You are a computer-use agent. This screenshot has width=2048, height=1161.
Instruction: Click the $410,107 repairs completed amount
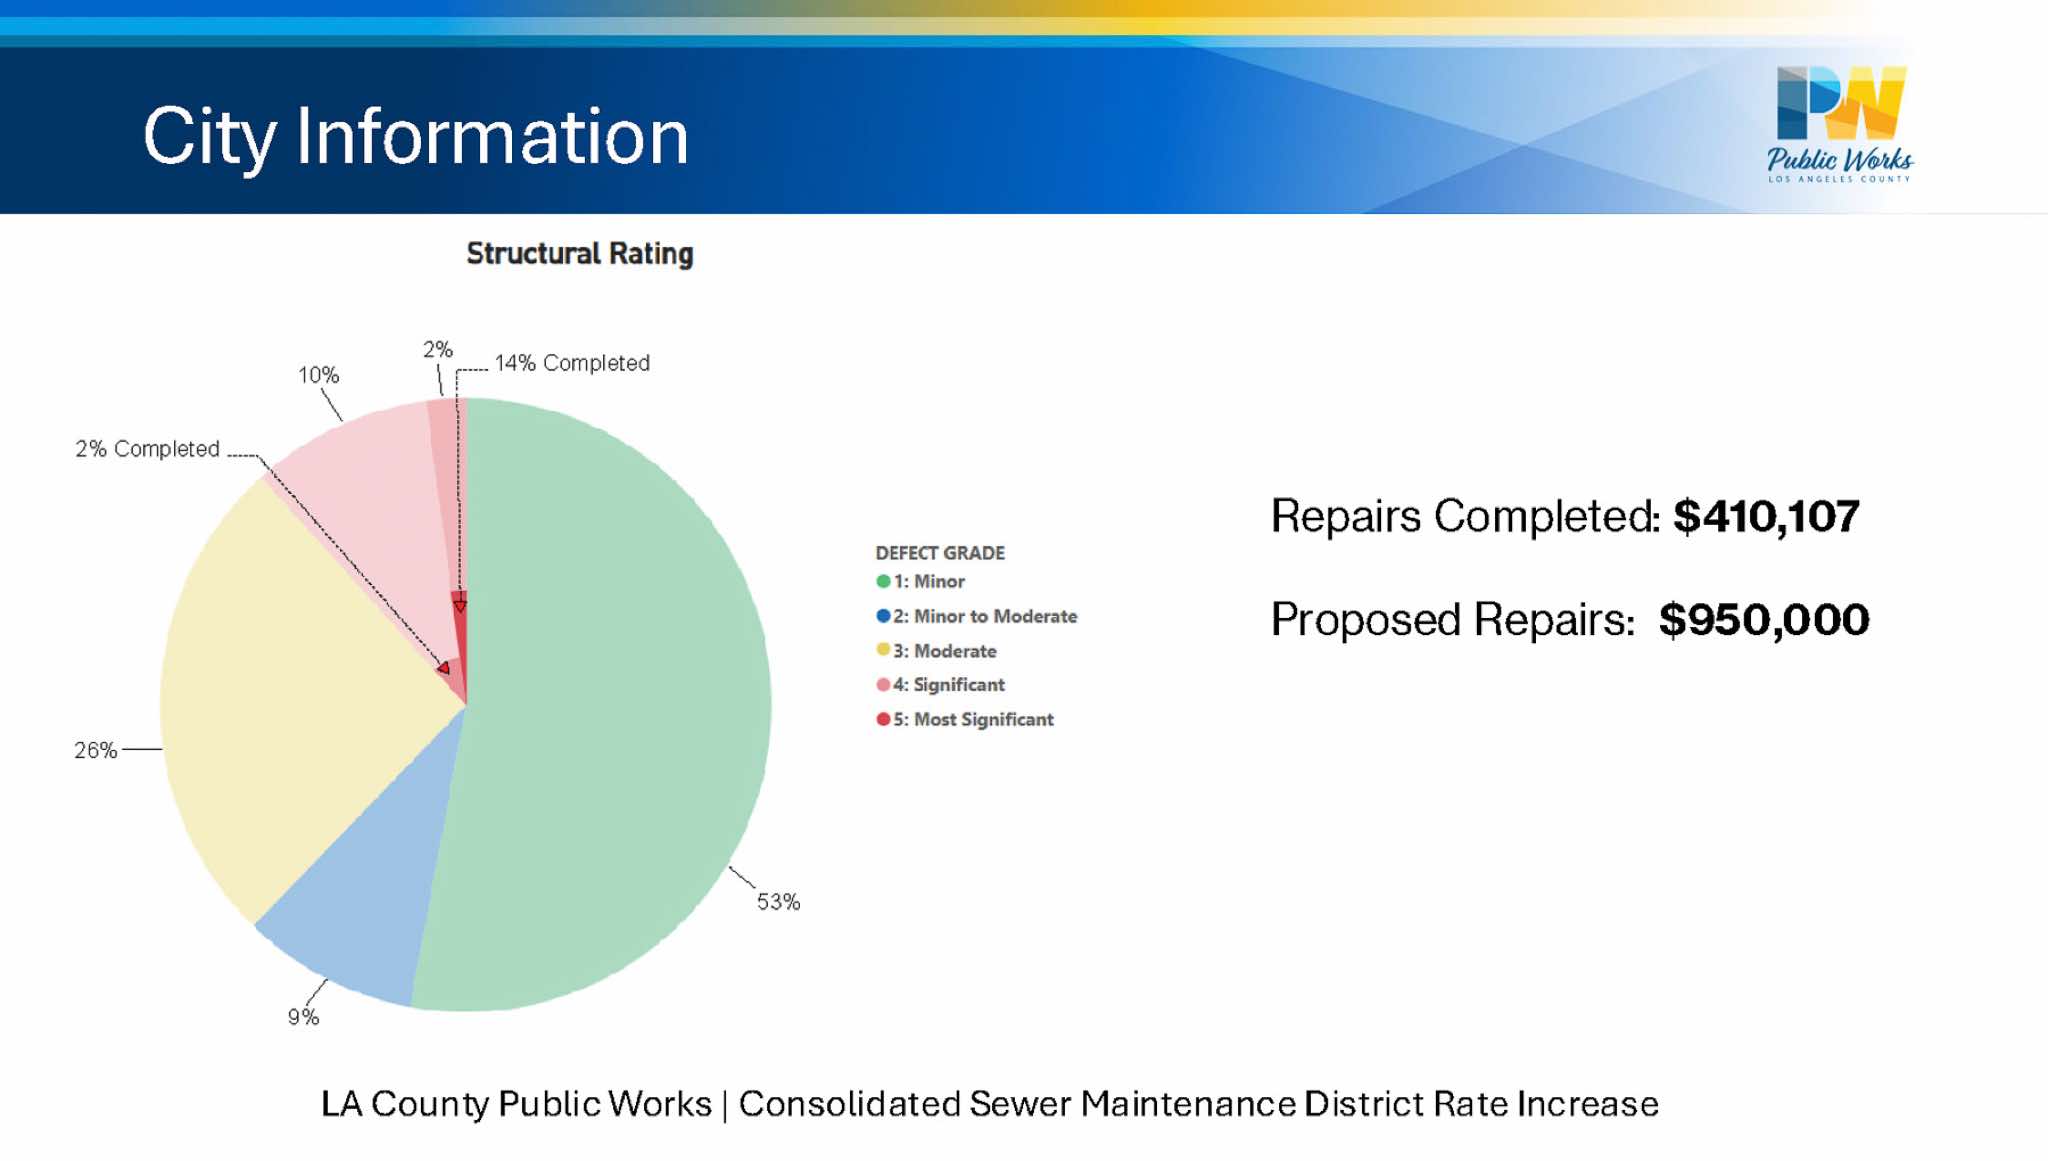1766,516
